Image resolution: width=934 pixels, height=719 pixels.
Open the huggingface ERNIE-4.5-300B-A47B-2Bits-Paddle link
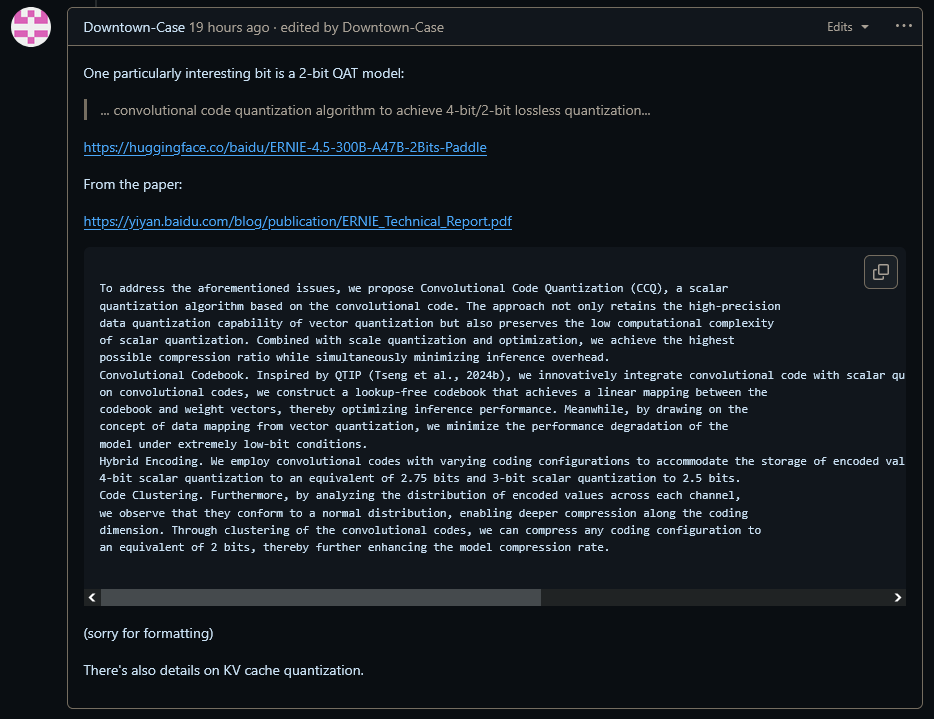click(285, 147)
